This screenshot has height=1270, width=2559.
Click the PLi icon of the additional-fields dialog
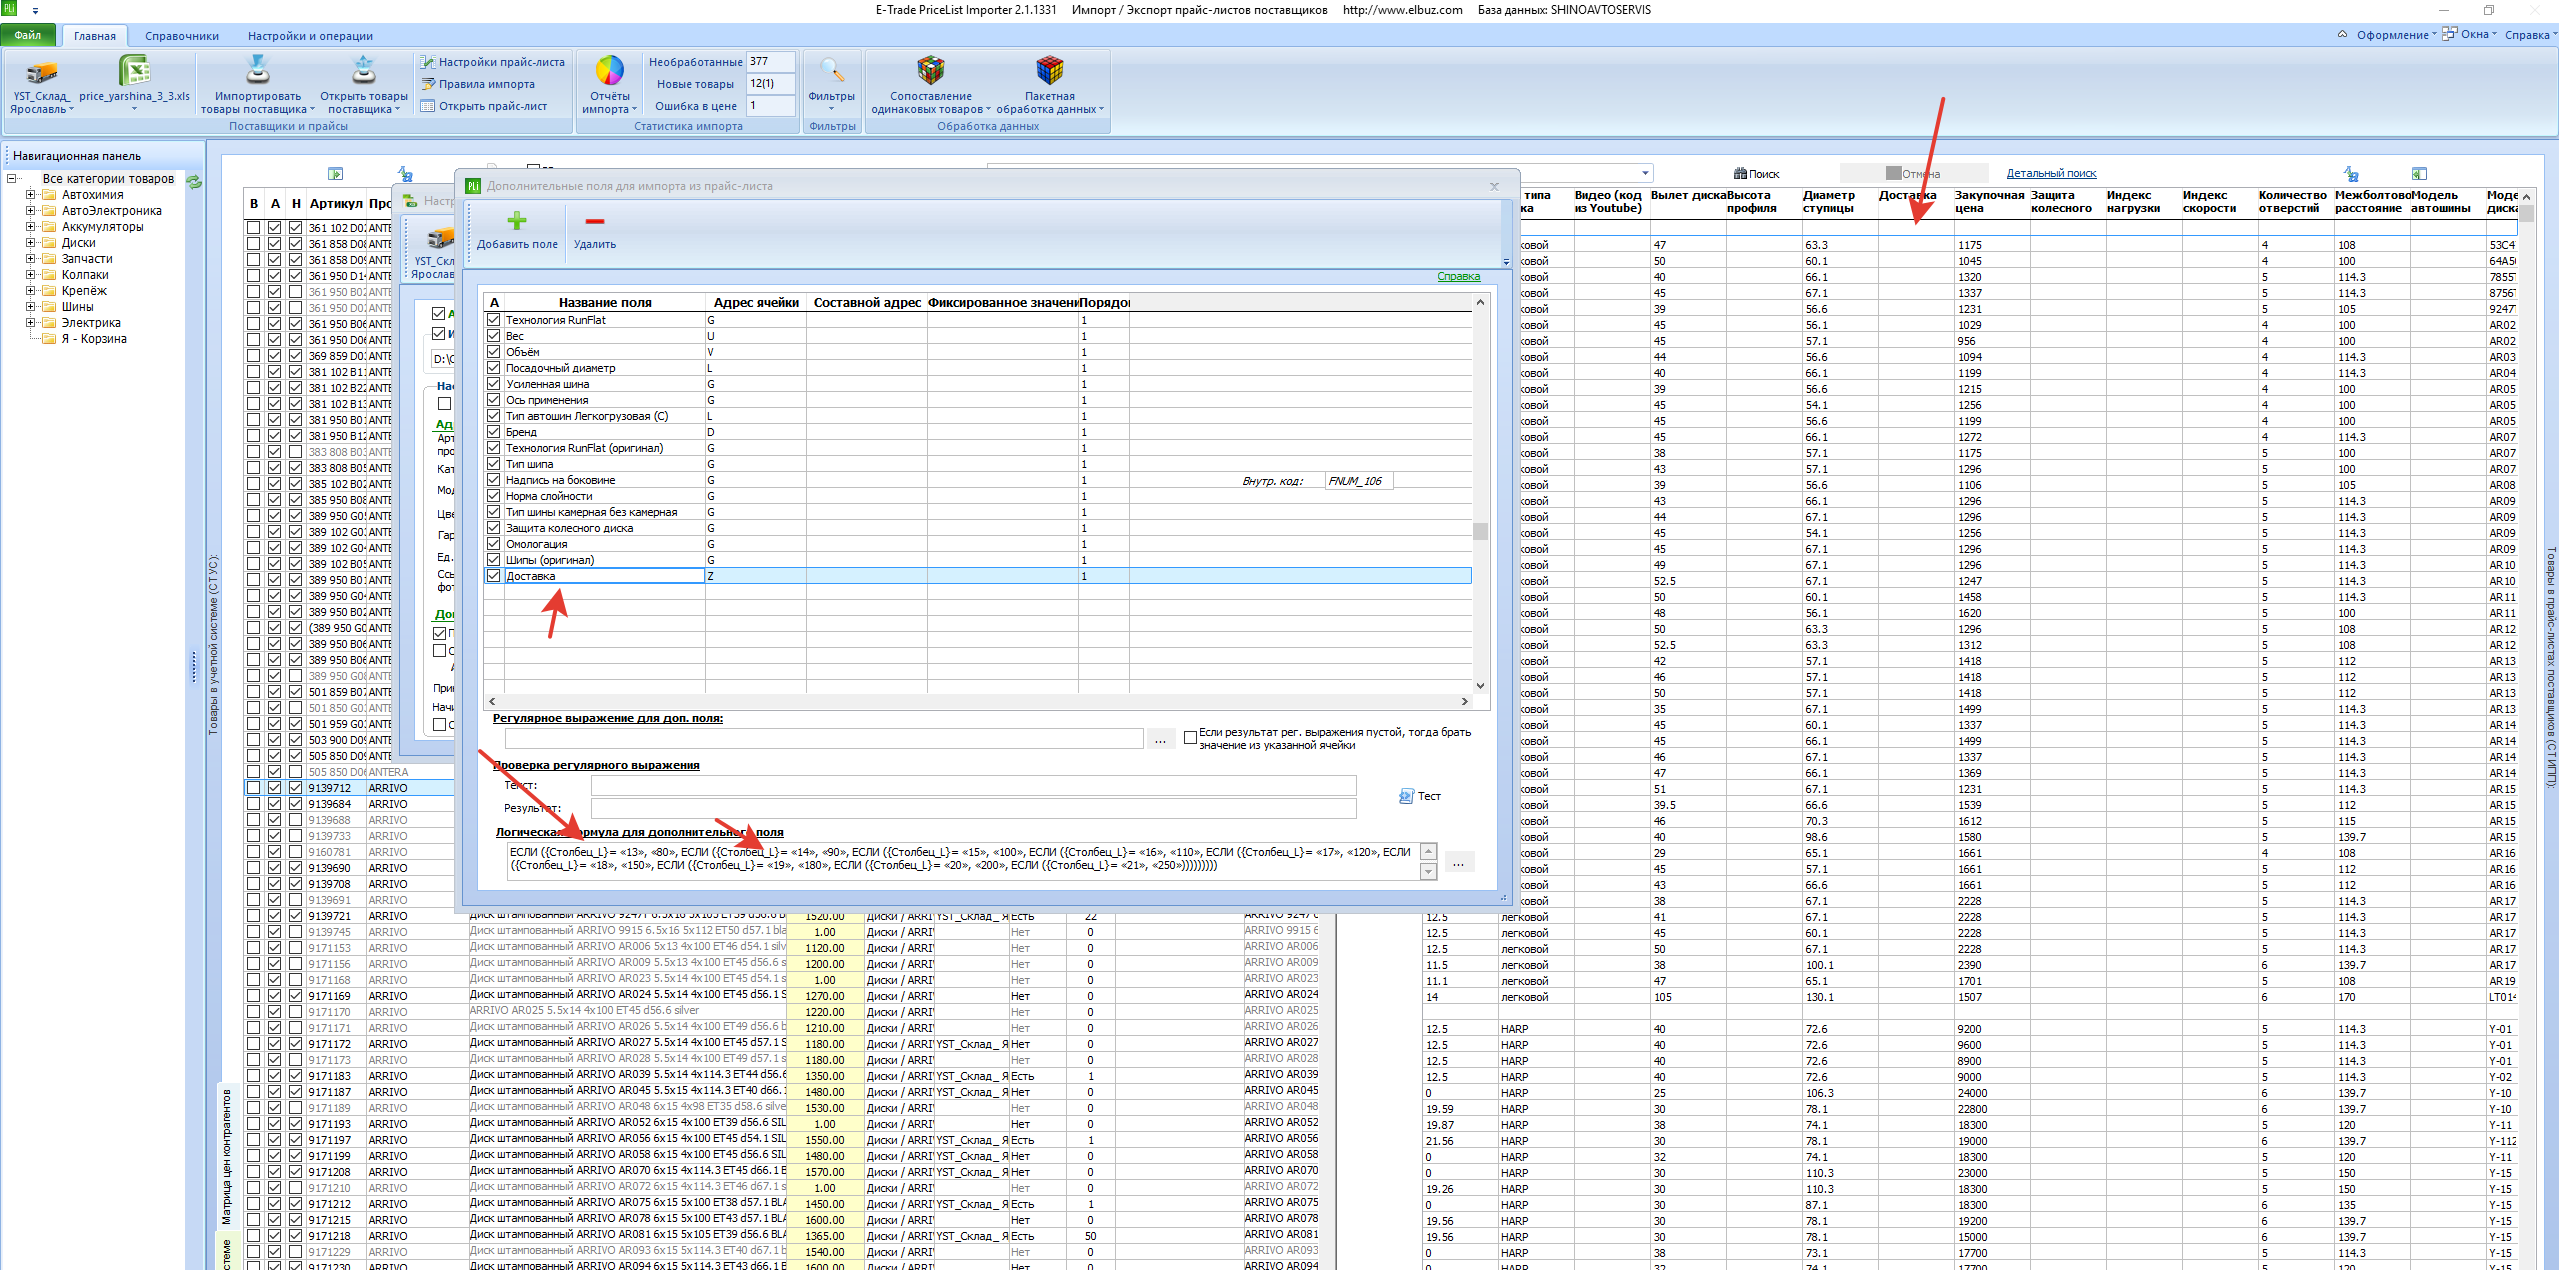(473, 186)
